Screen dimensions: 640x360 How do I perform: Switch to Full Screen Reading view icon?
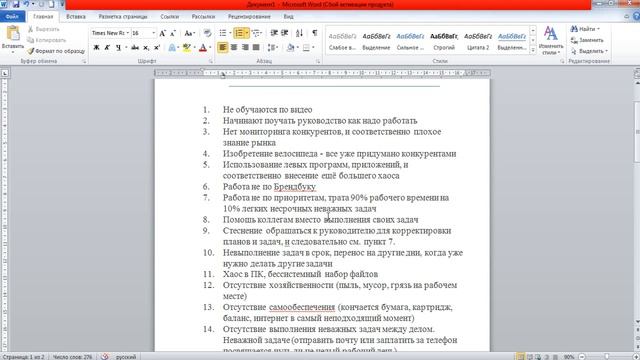(x=530, y=357)
